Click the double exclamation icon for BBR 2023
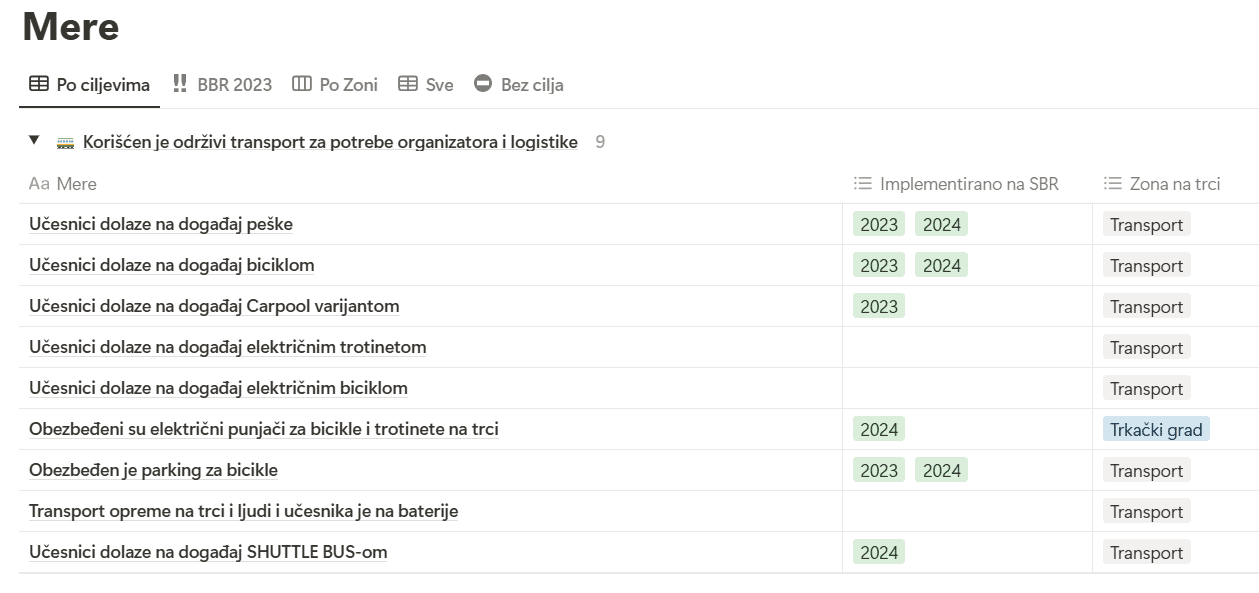 [180, 84]
